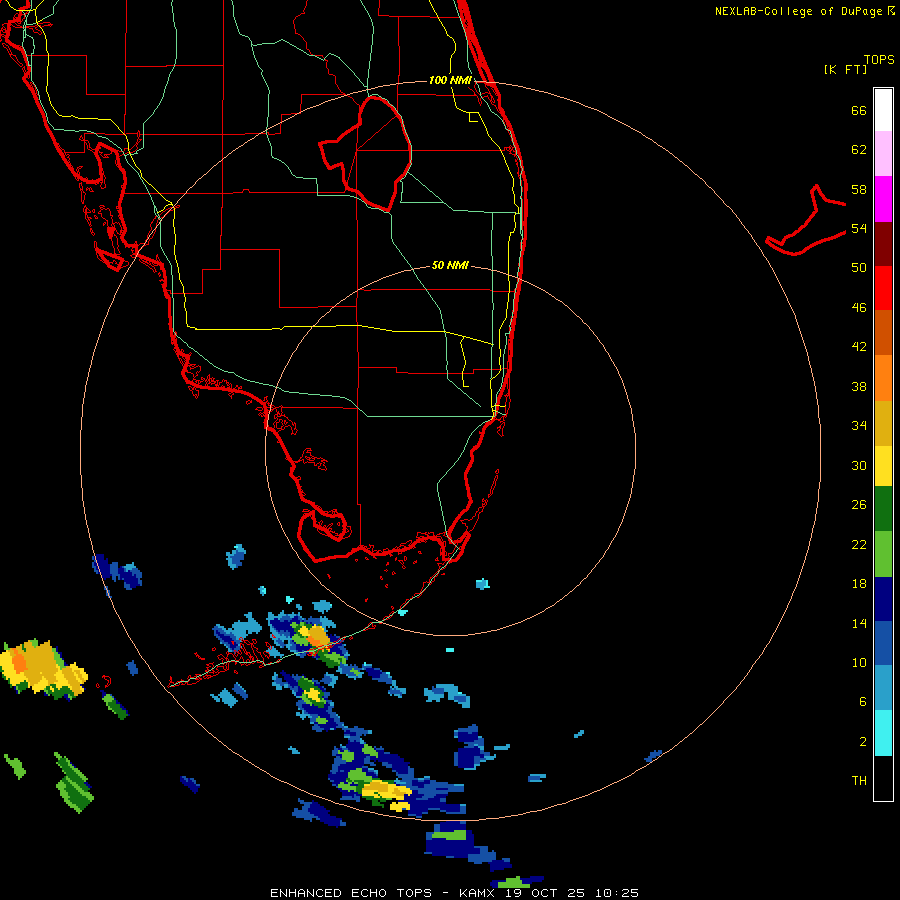Viewport: 900px width, 900px height.
Task: Select the medium blue legend swatch
Action: [x=883, y=643]
